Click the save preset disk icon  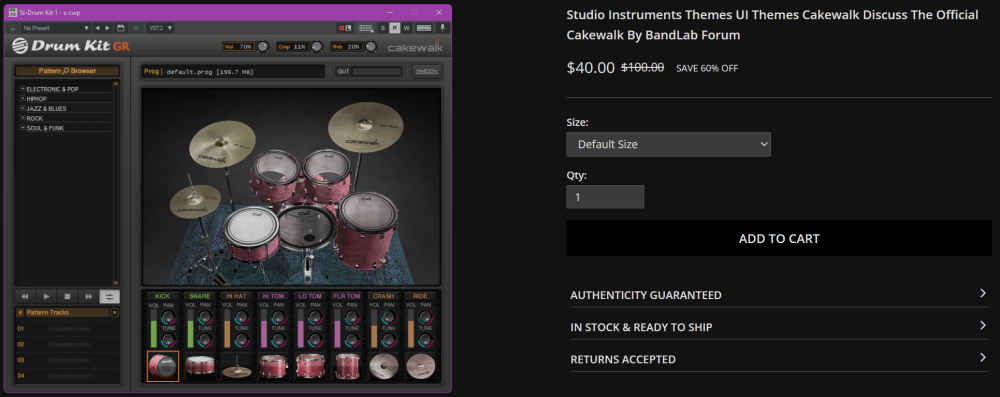121,28
